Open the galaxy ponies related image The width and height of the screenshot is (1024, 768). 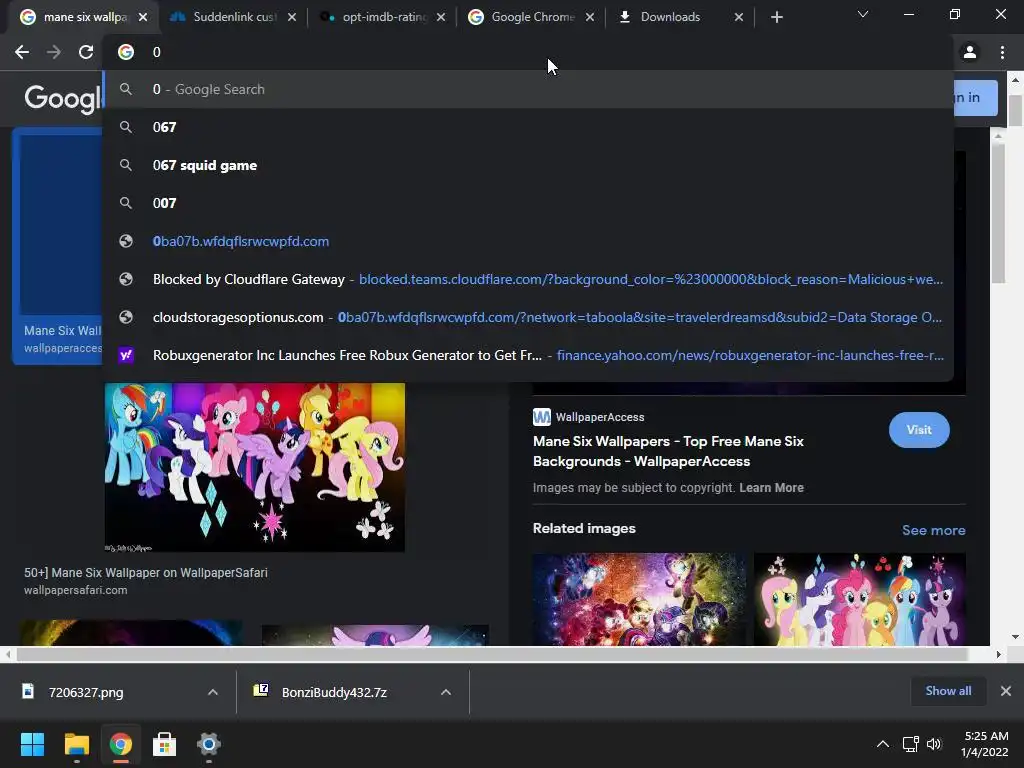(639, 600)
